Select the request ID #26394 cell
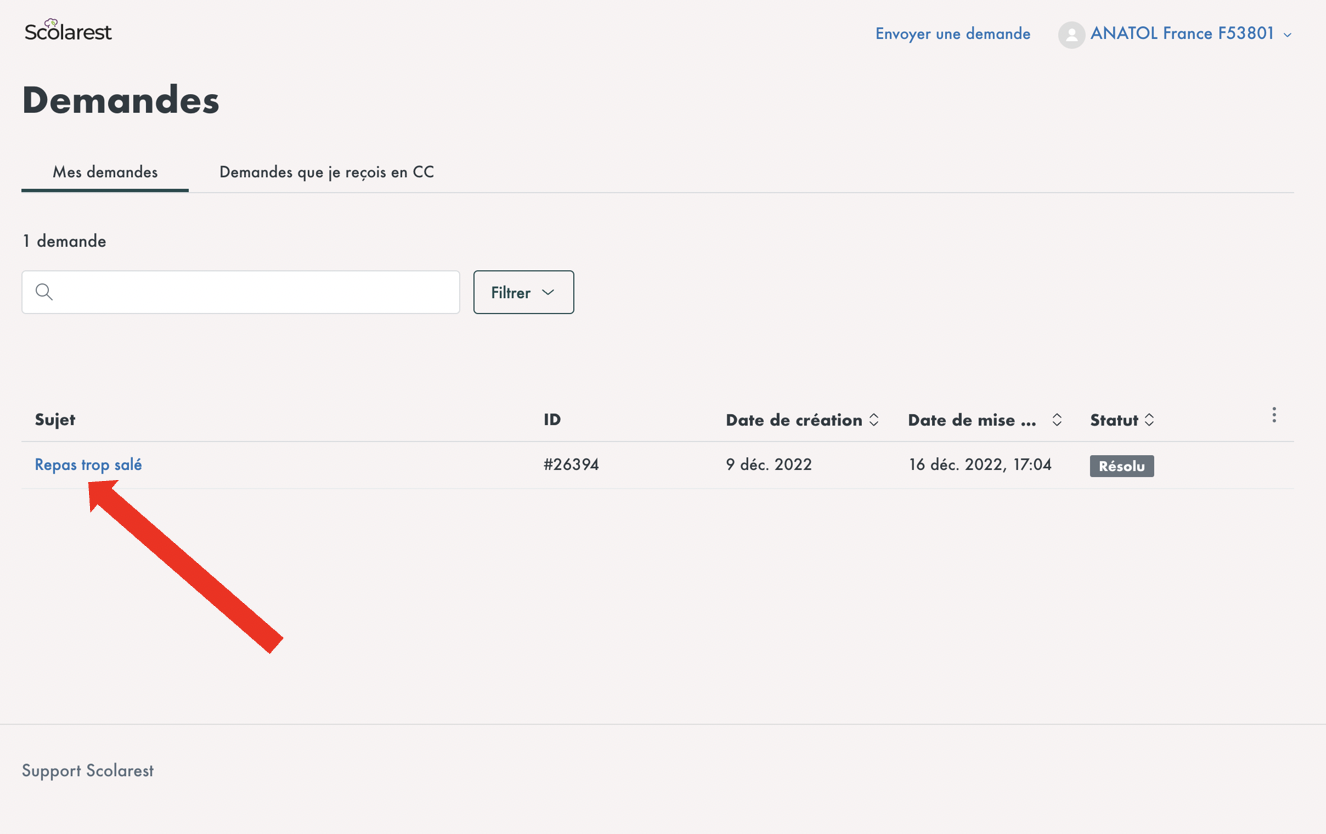 pos(571,465)
